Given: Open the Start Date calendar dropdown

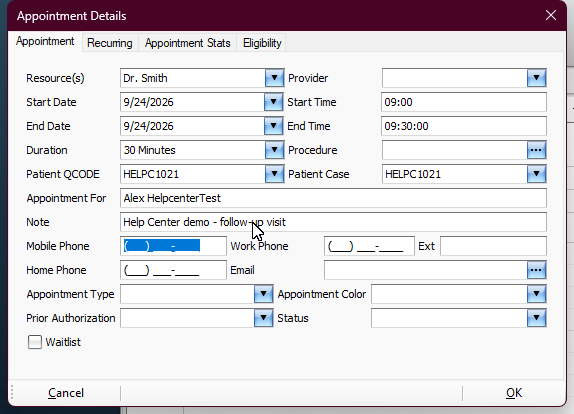Looking at the screenshot, I should [273, 102].
